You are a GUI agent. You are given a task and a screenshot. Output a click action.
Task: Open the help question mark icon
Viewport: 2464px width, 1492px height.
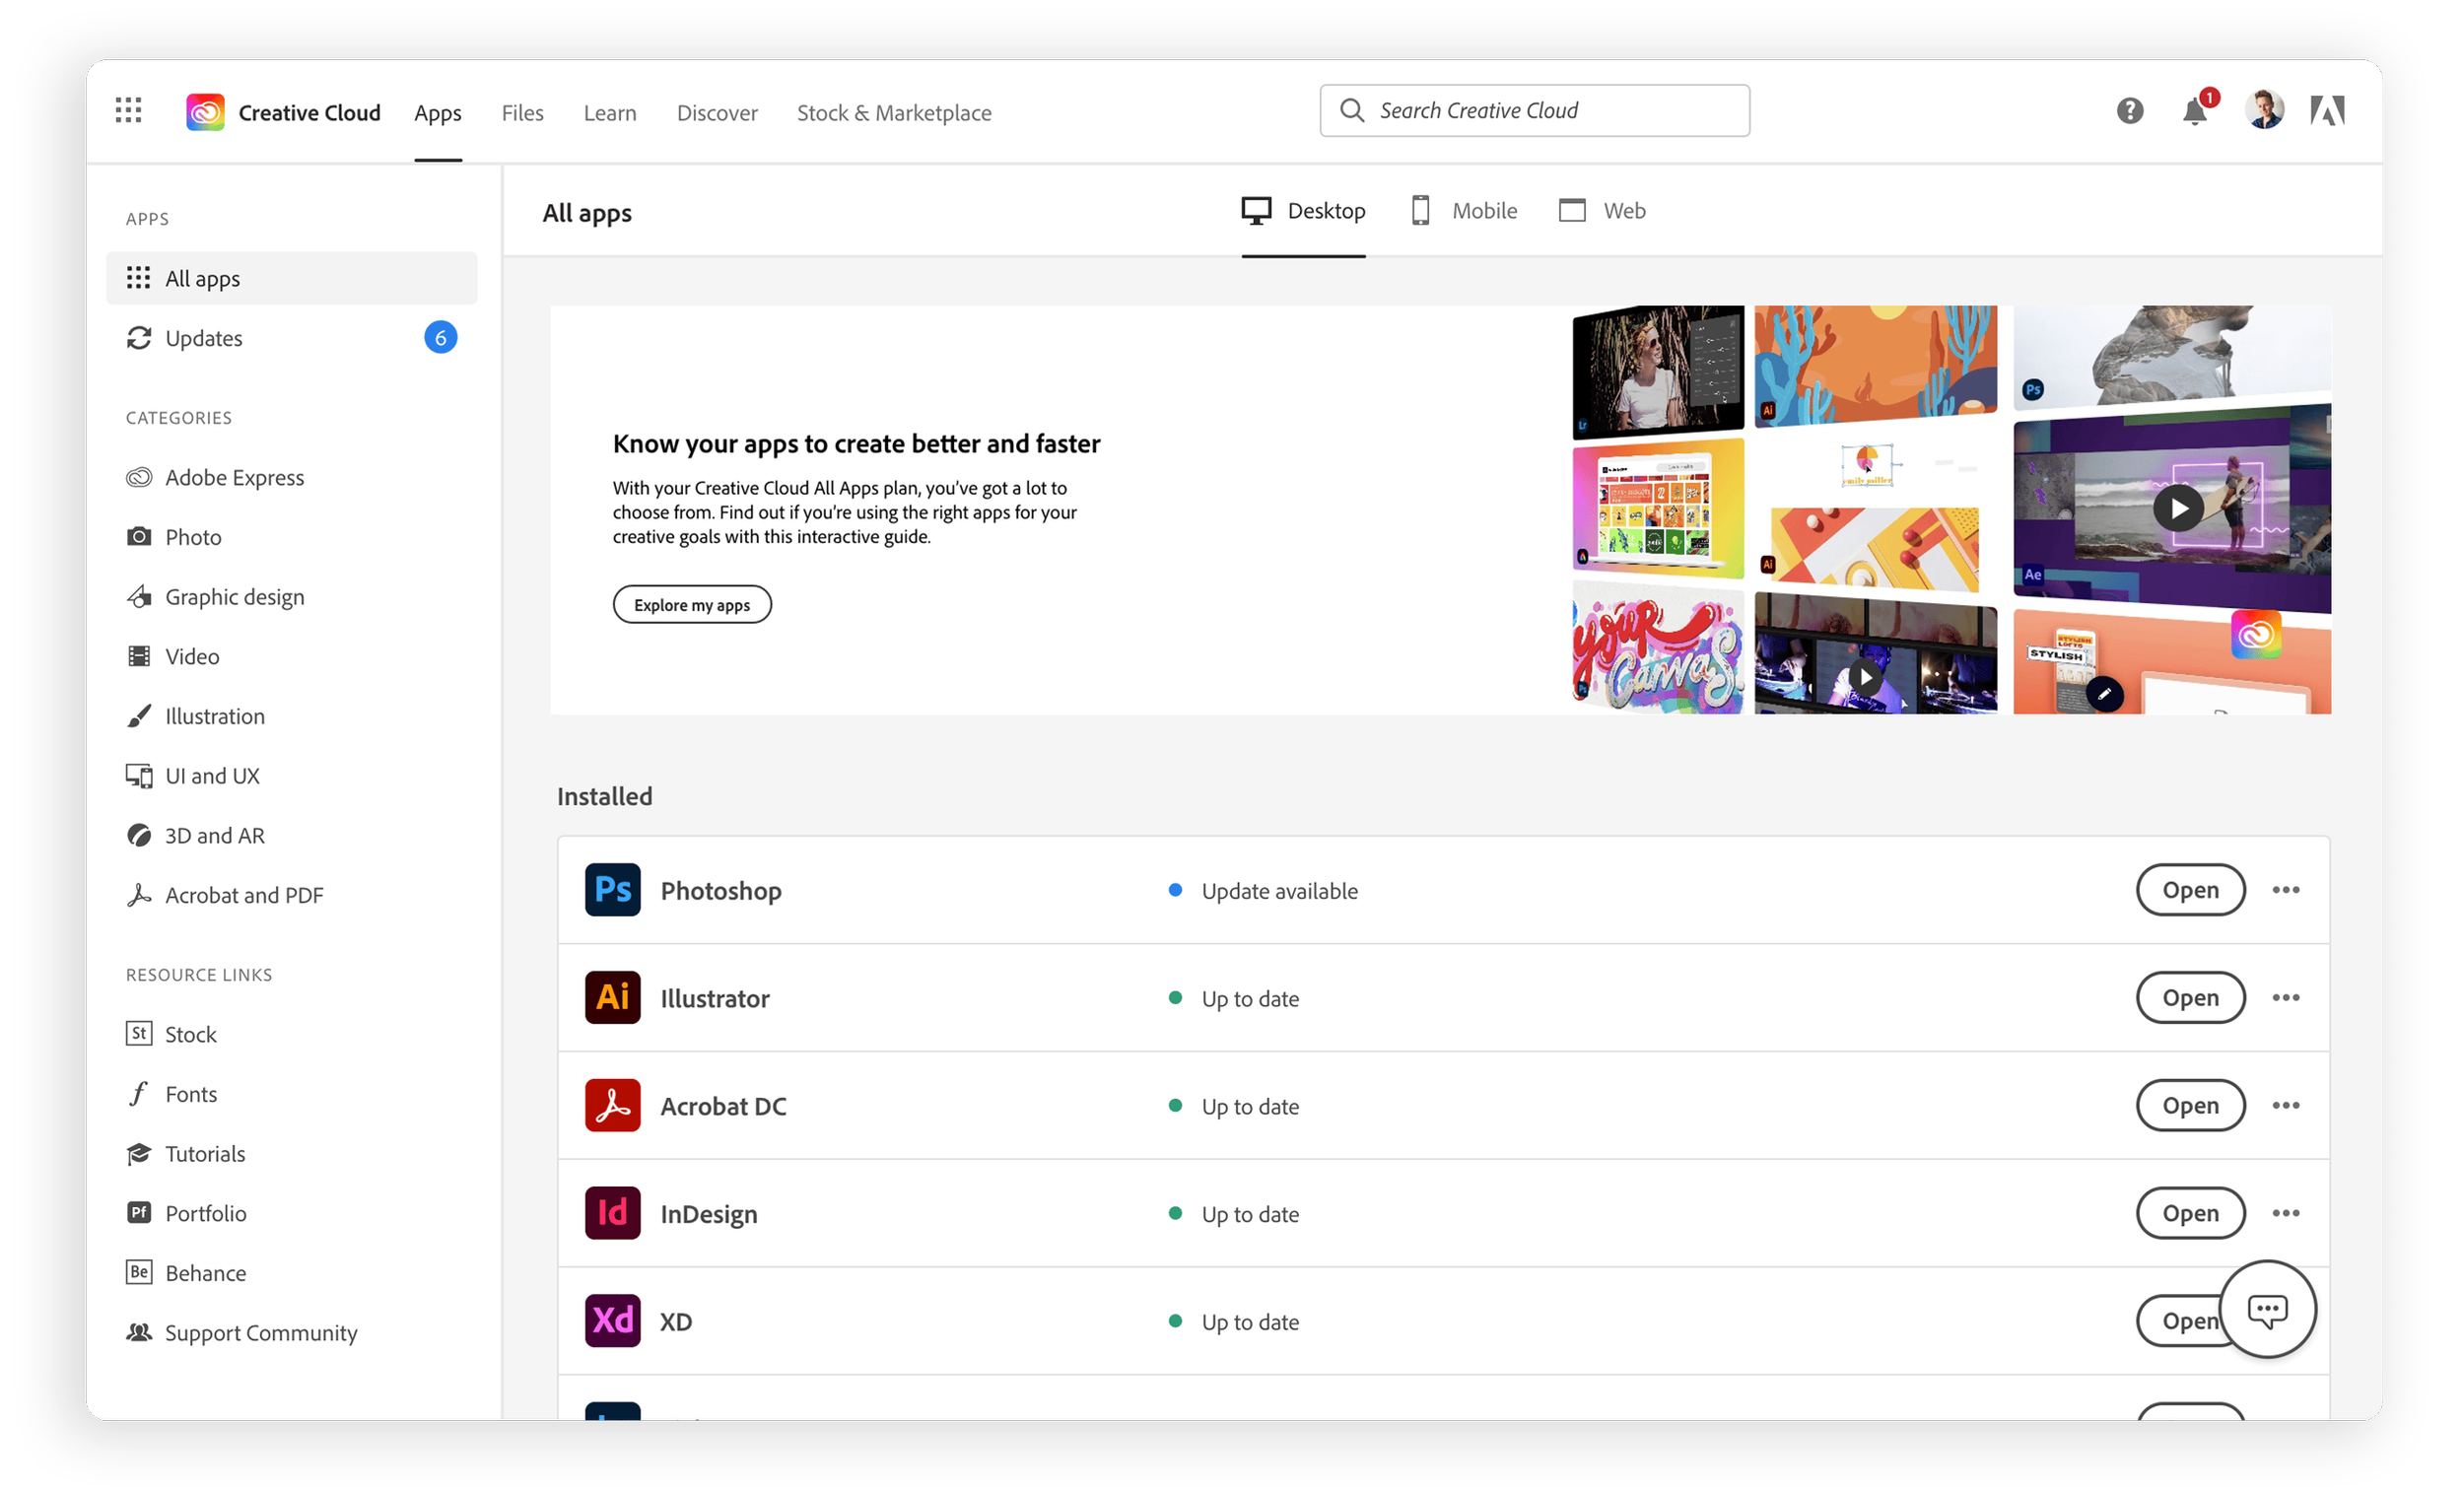[x=2130, y=111]
